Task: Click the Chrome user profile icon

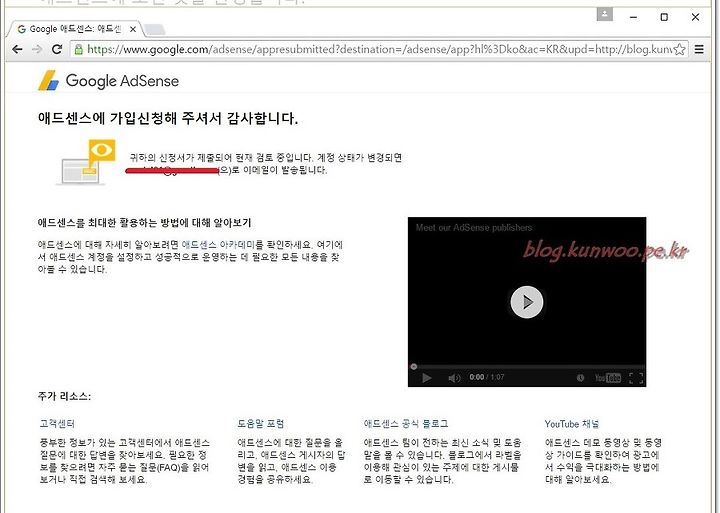Action: tap(605, 14)
